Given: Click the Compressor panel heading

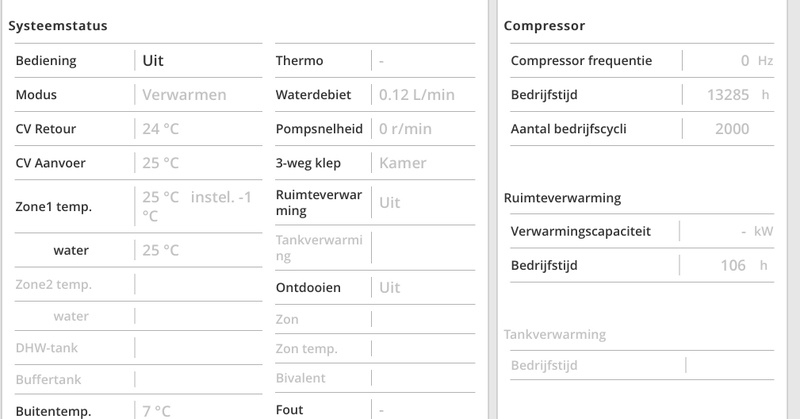Looking at the screenshot, I should point(545,26).
